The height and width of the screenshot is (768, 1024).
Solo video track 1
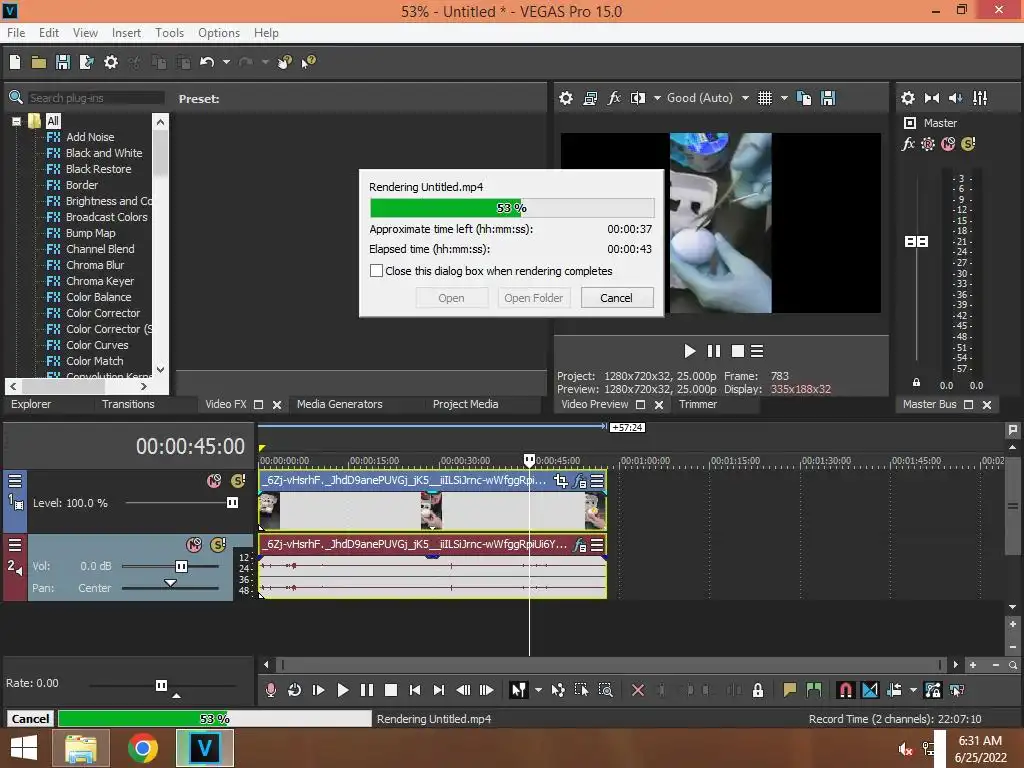238,481
